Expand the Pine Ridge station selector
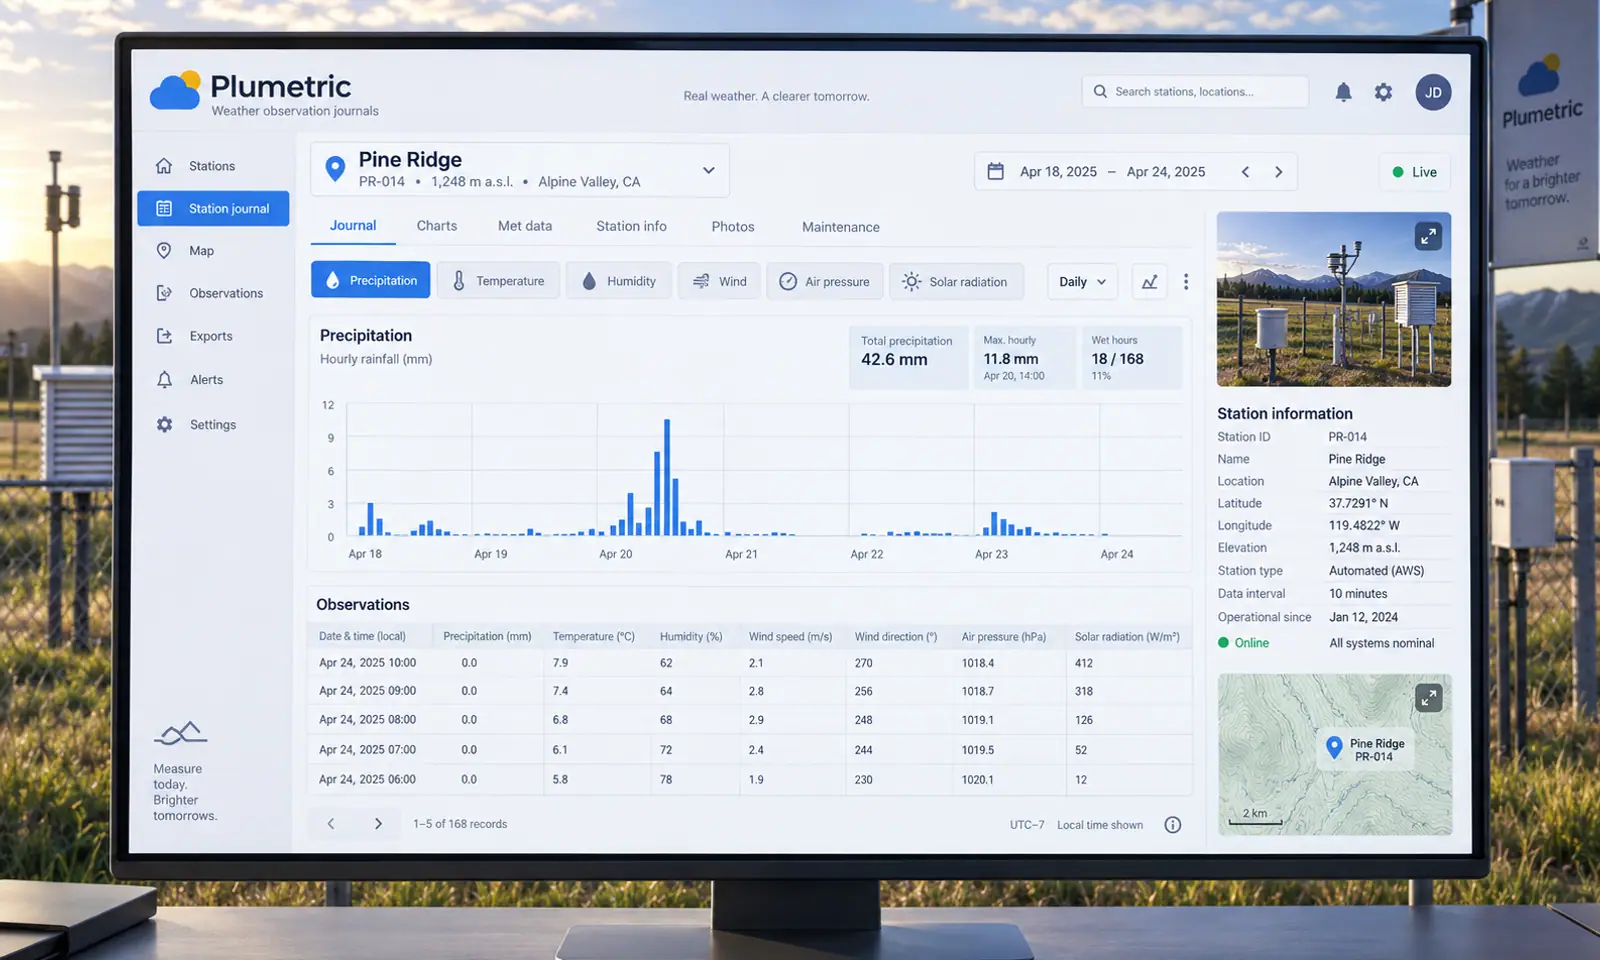Screen dimensions: 1600x960 [520, 170]
